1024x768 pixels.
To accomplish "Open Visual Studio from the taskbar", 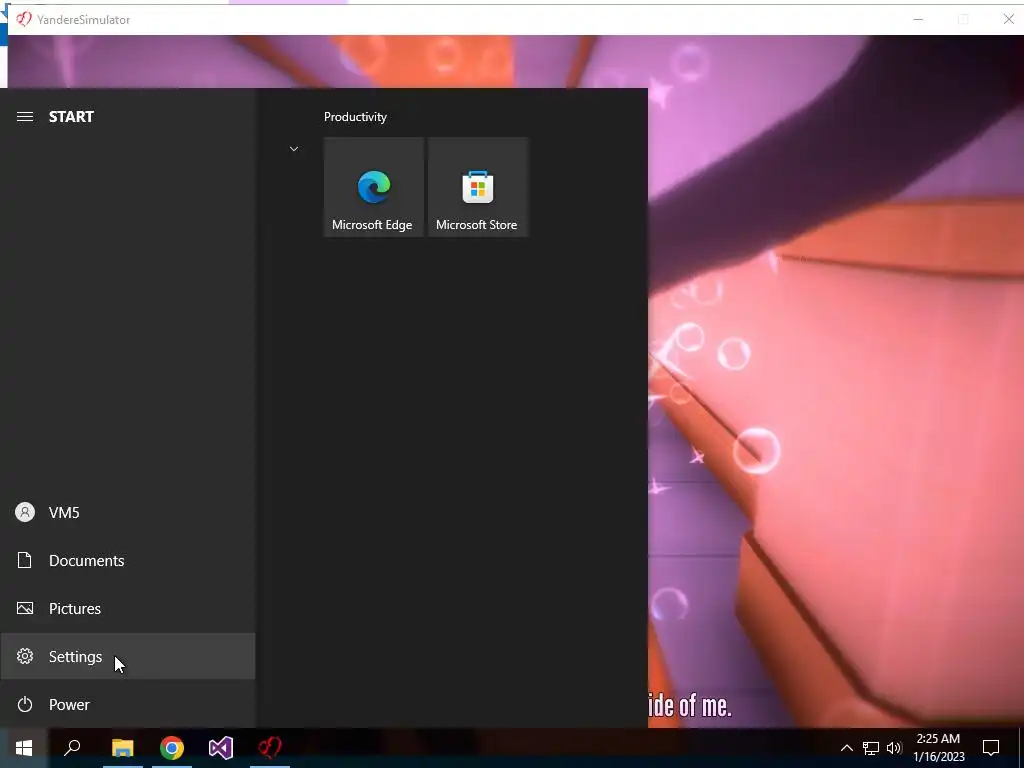I will coord(221,748).
